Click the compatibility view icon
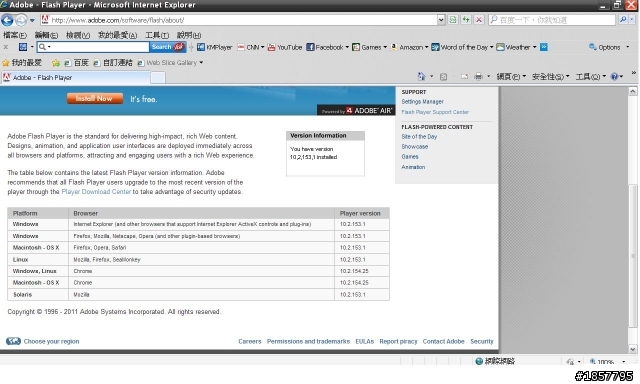640x384 pixels. pyautogui.click(x=453, y=20)
